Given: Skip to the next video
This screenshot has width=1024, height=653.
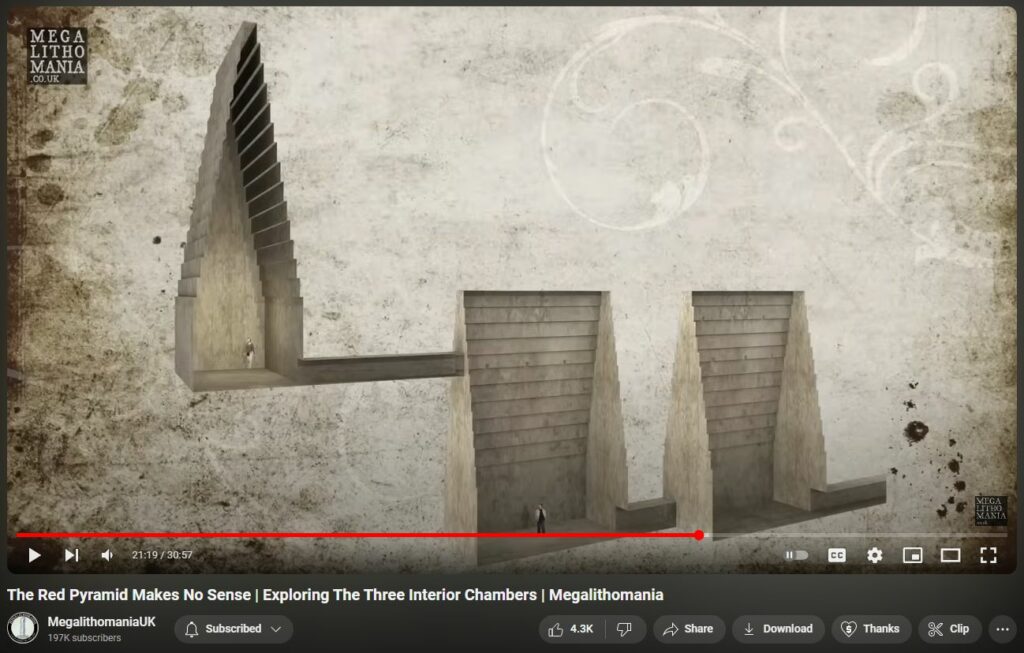Looking at the screenshot, I should (x=71, y=555).
